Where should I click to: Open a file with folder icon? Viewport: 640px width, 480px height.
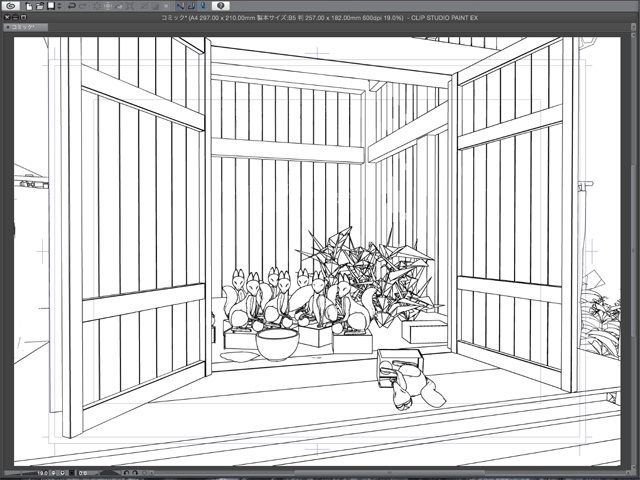(40, 6)
